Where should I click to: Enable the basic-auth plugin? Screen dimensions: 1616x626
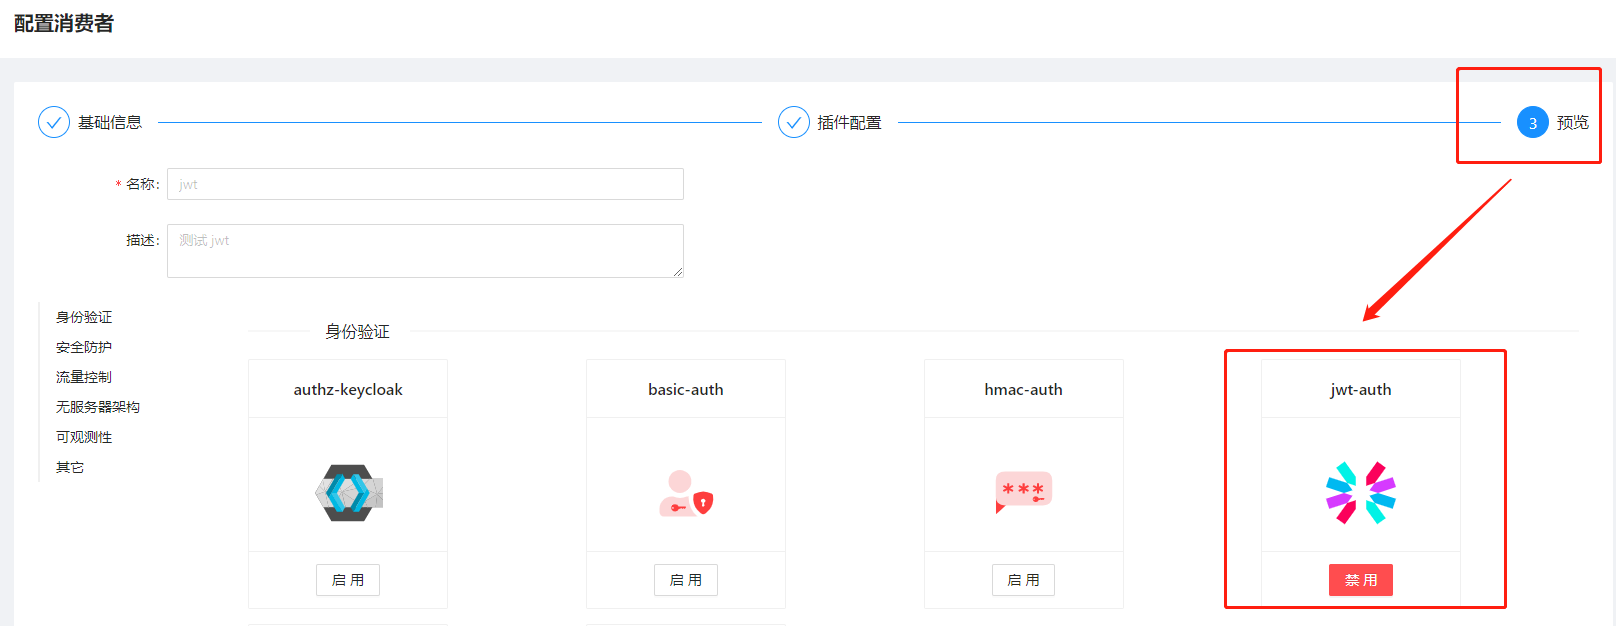tap(686, 580)
